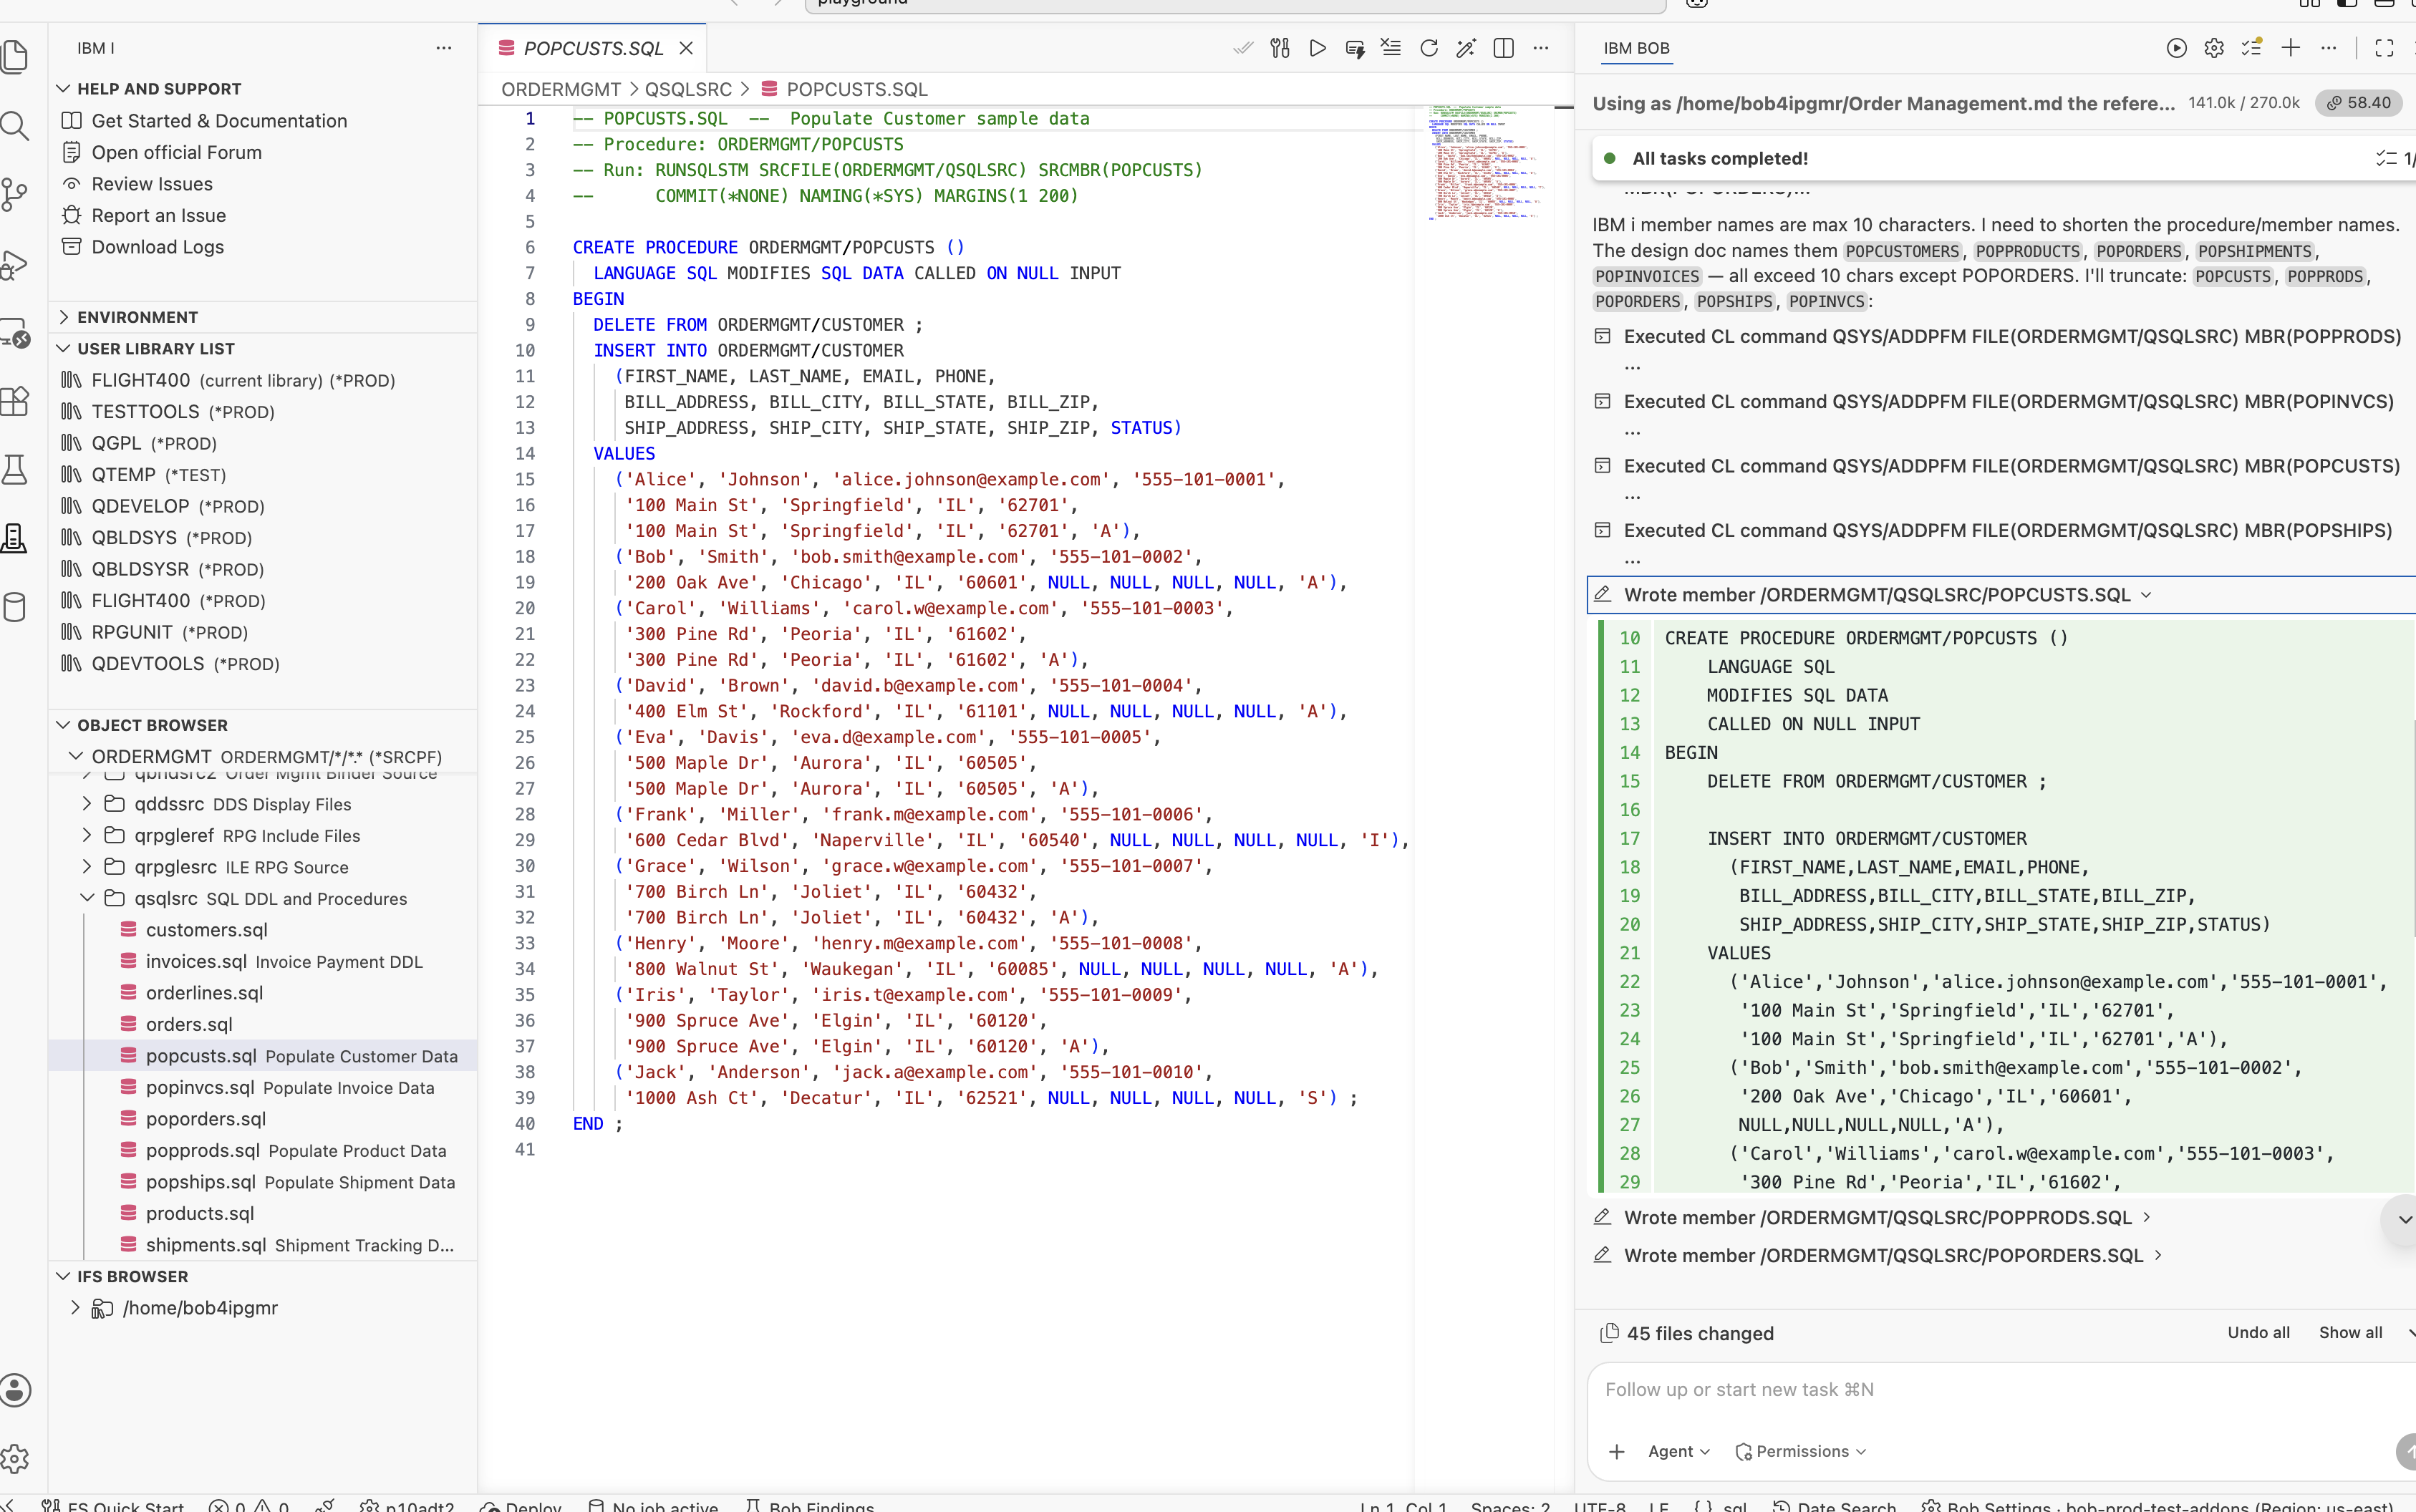Open the Permissions dropdown
Screen dimensions: 2416x1512
tap(1801, 1451)
